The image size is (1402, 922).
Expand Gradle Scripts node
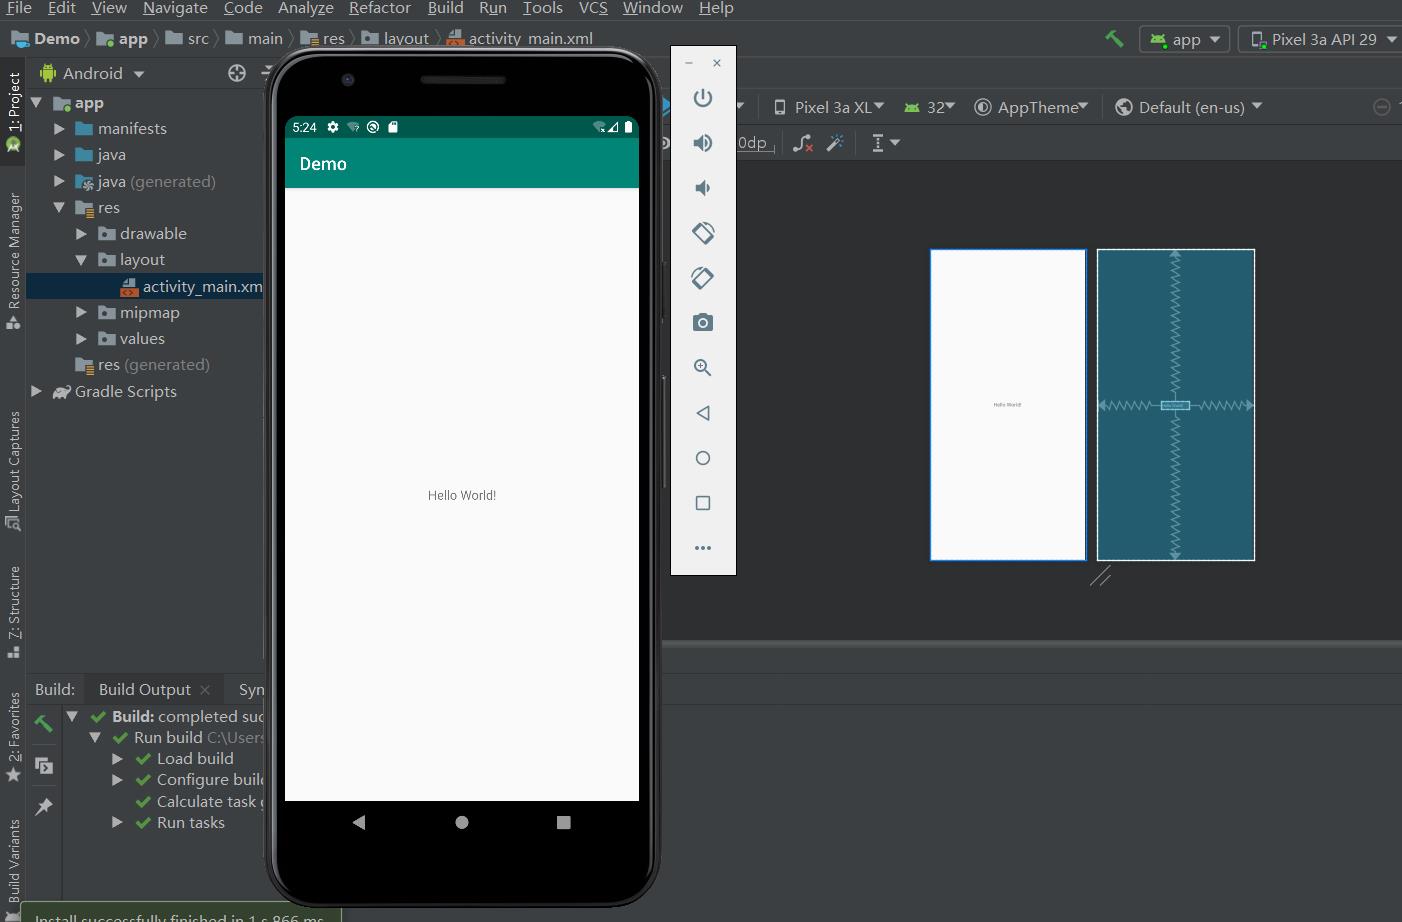tap(37, 391)
